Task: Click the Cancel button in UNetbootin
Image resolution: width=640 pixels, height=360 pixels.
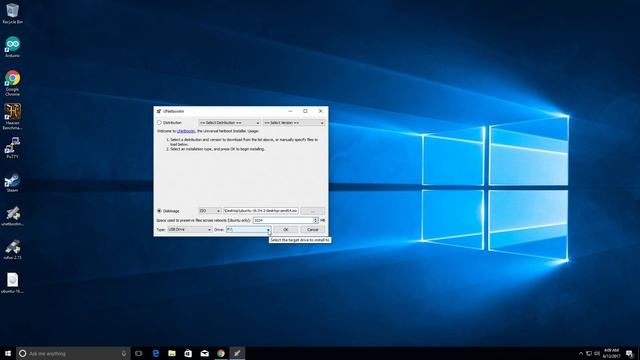Action: point(313,229)
